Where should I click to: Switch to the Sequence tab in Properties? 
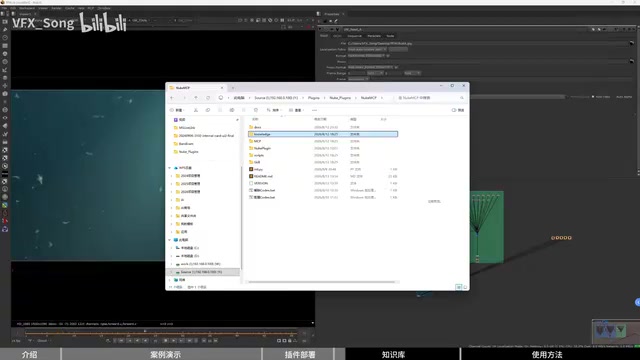tap(354, 36)
